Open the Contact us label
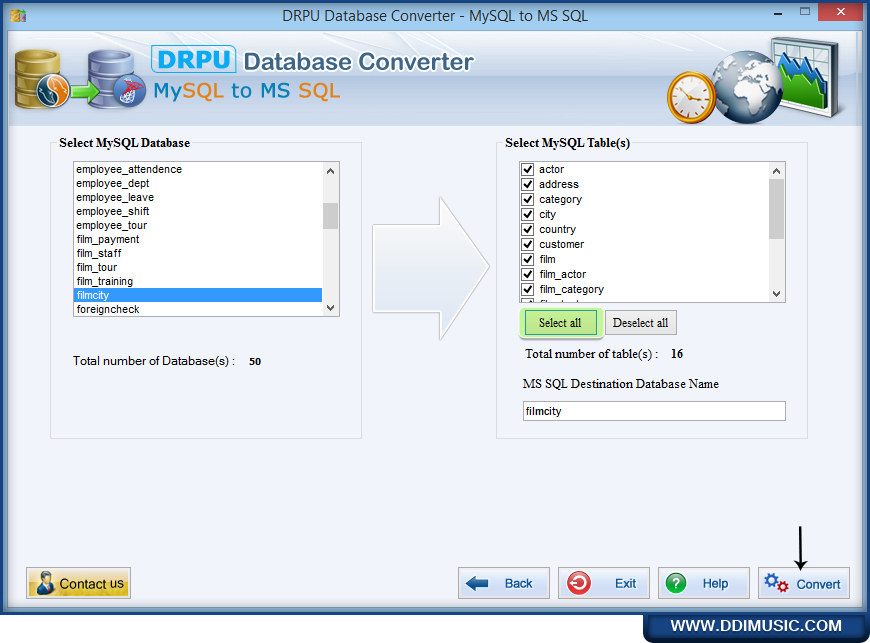 (92, 584)
